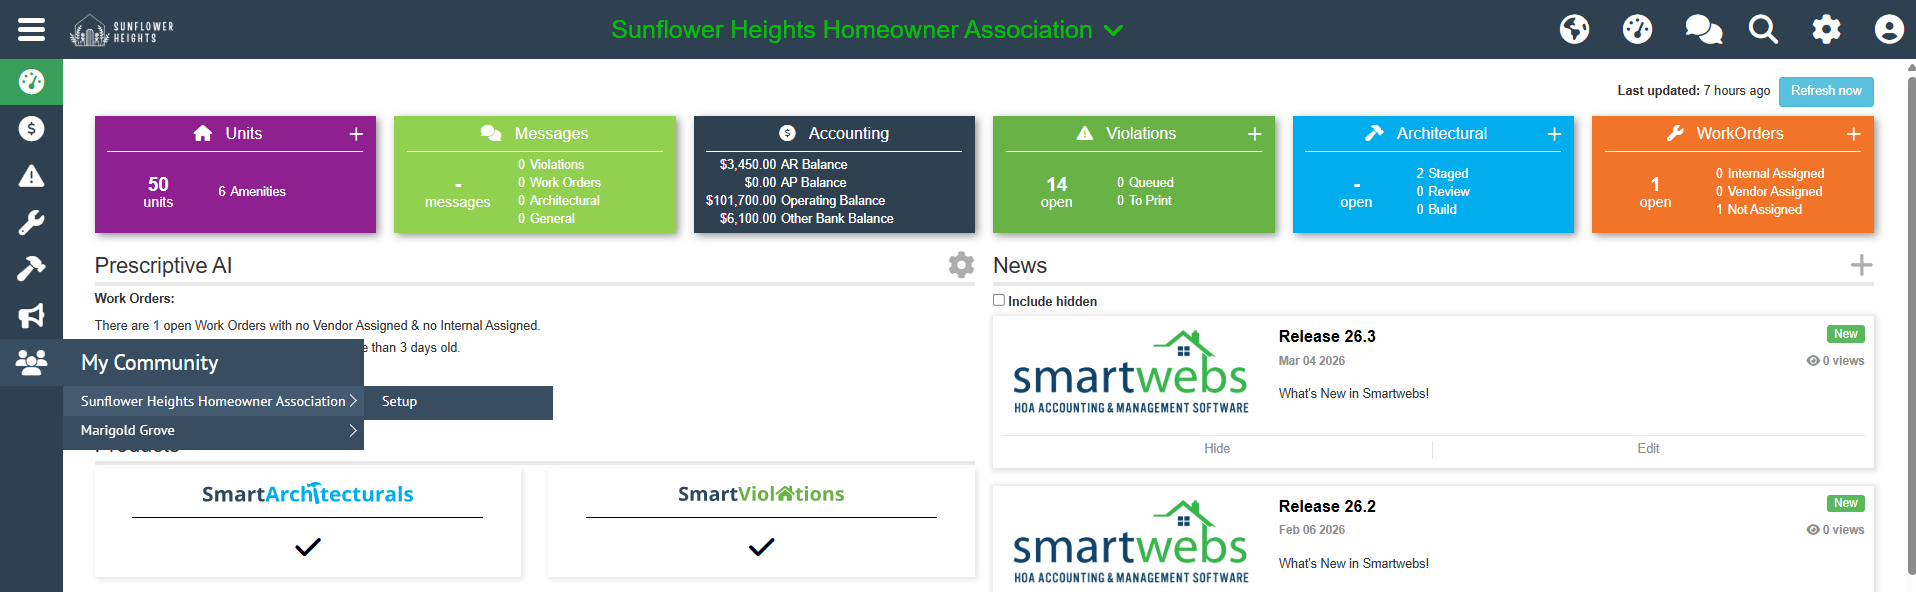This screenshot has height=592, width=1916.
Task: Open the user profile icon
Action: [x=1888, y=29]
